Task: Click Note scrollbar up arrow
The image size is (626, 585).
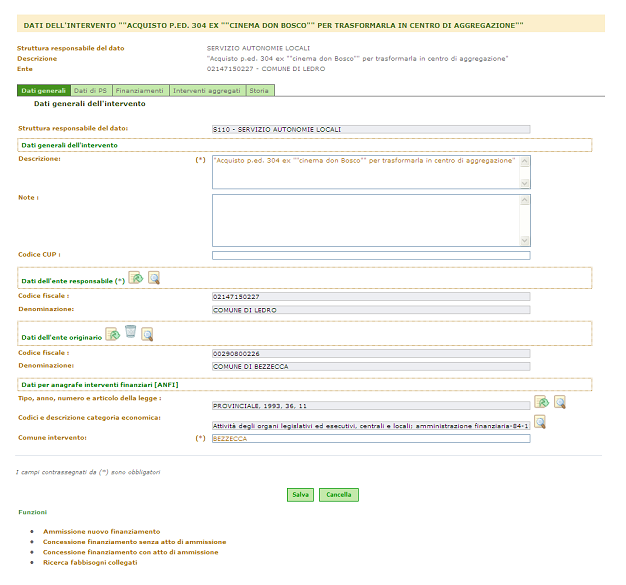Action: click(x=525, y=200)
